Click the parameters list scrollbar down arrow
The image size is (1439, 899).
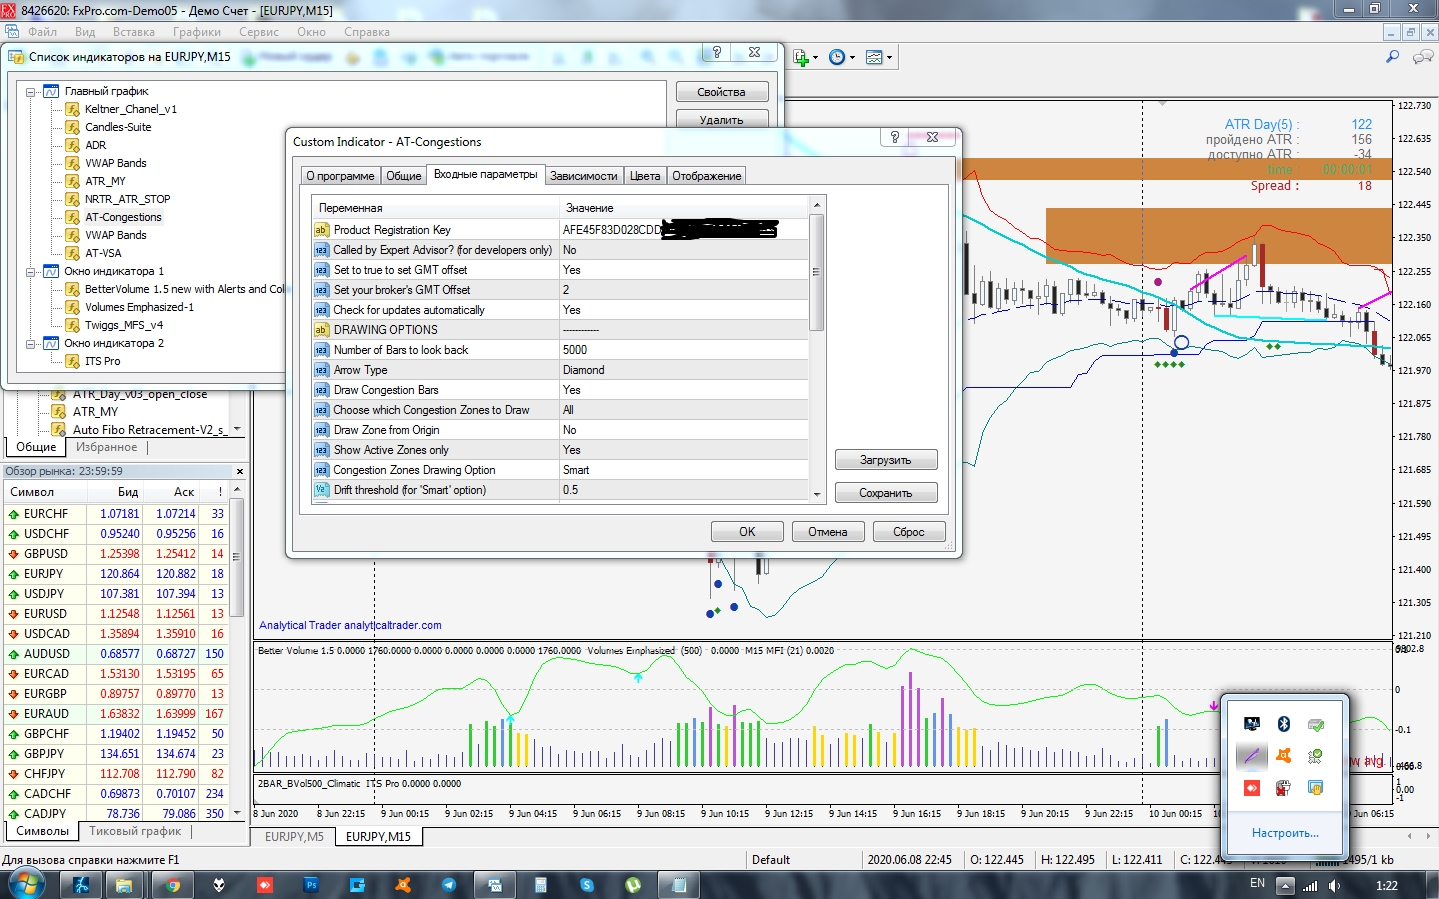point(817,494)
